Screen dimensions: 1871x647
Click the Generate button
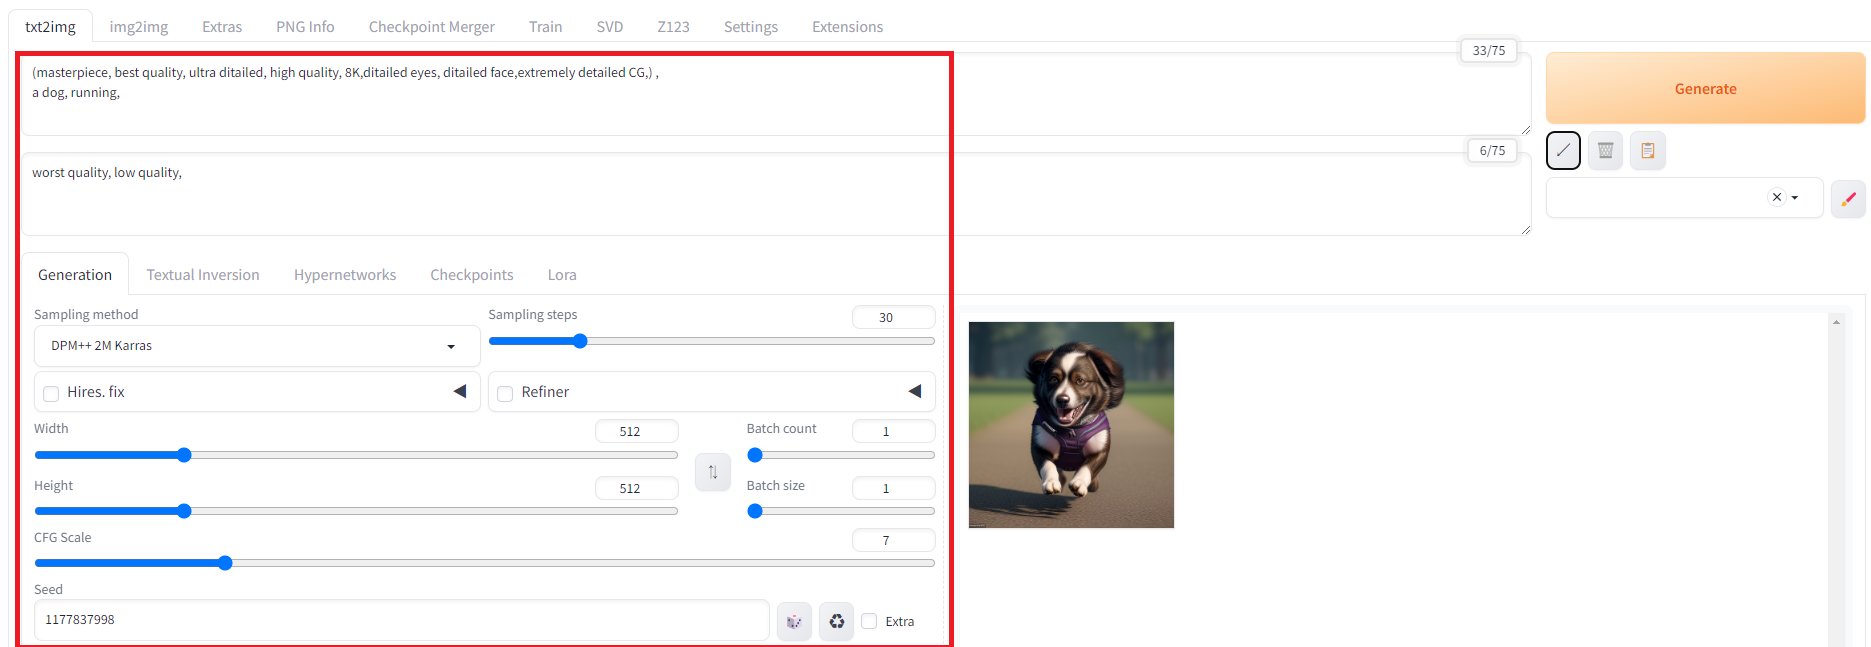1705,88
